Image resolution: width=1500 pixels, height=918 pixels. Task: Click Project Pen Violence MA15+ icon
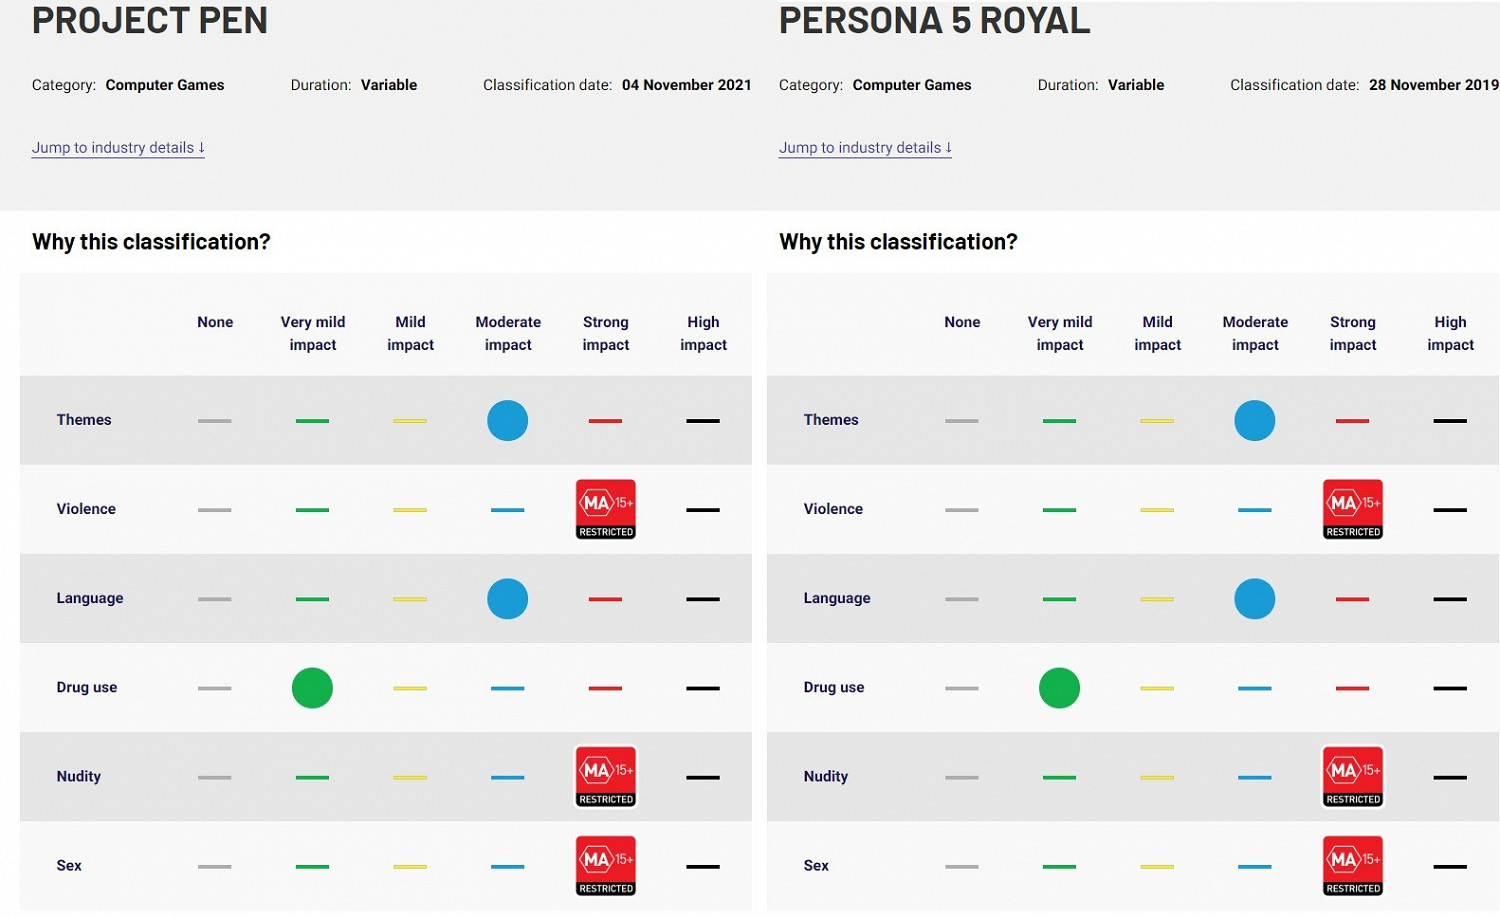coord(606,509)
